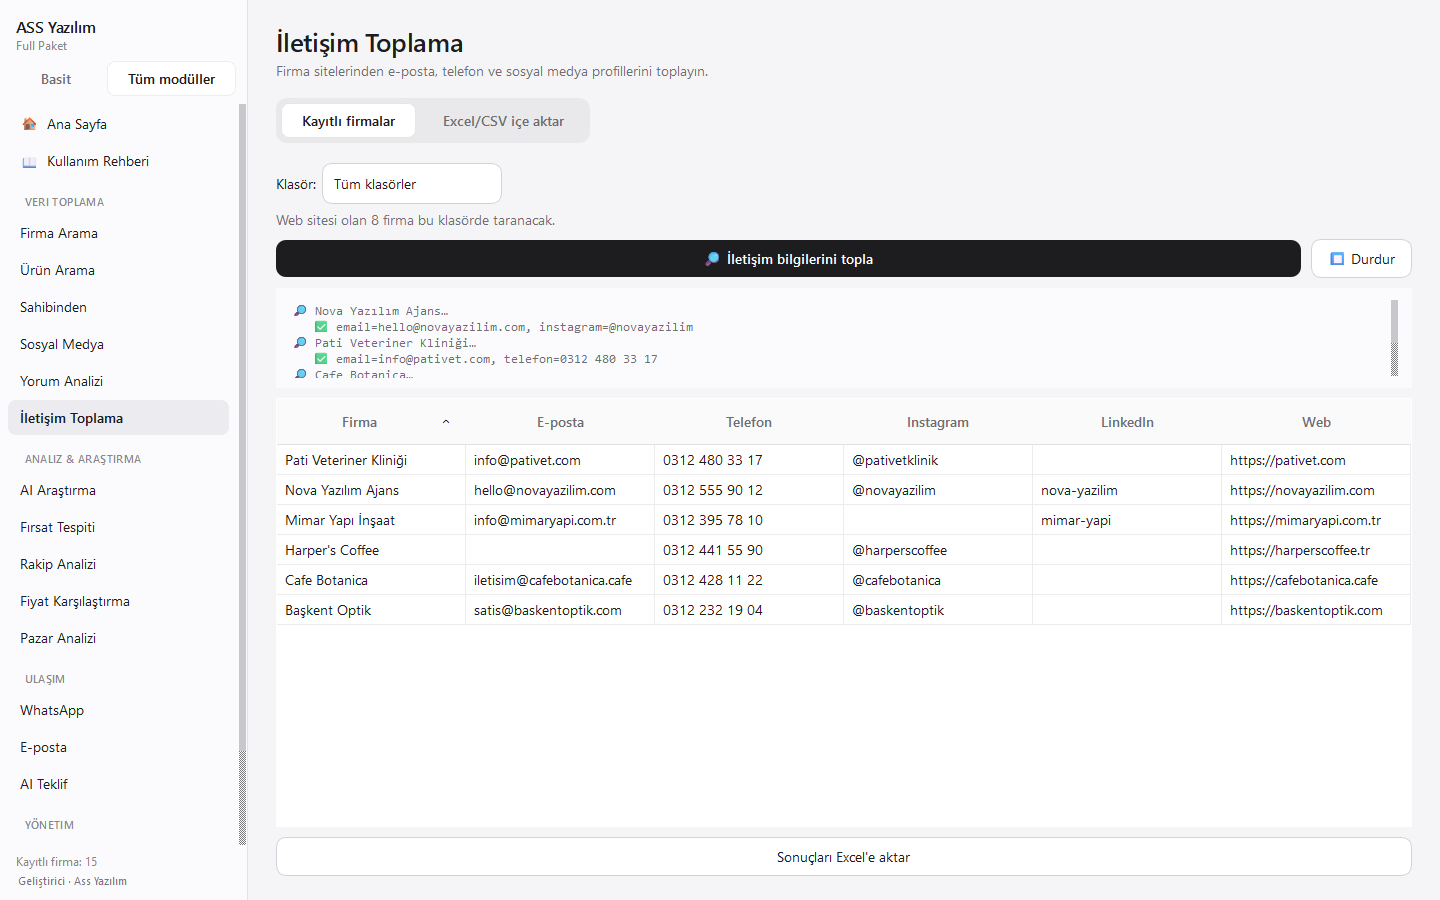
Task: Select İletişim Toplama in the sidebar
Action: tap(118, 418)
